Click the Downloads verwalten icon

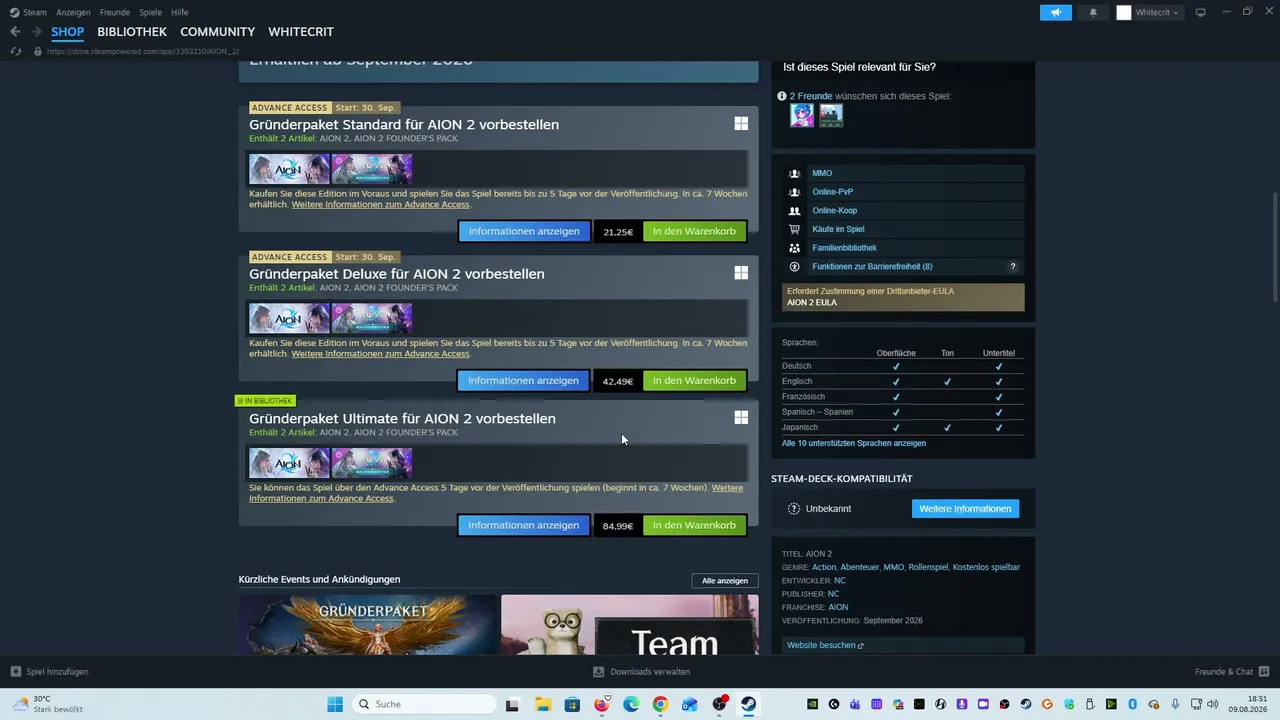click(x=598, y=672)
